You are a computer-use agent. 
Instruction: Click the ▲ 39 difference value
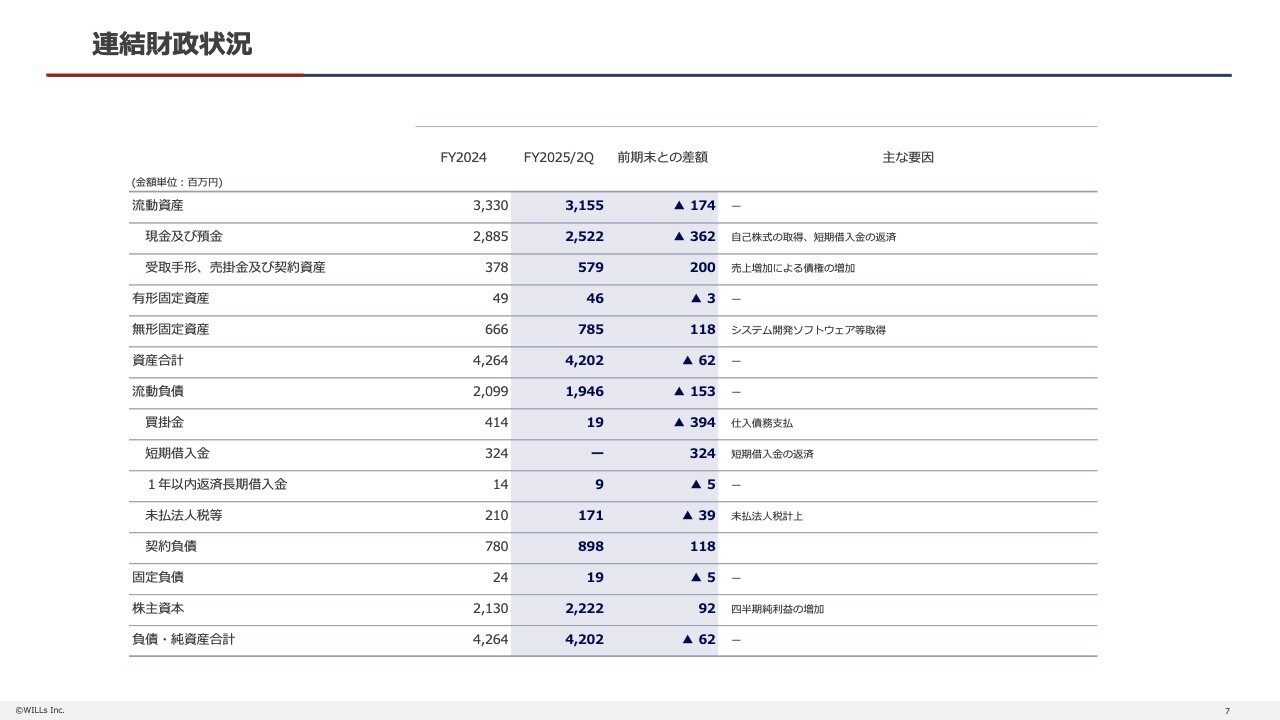[x=699, y=516]
